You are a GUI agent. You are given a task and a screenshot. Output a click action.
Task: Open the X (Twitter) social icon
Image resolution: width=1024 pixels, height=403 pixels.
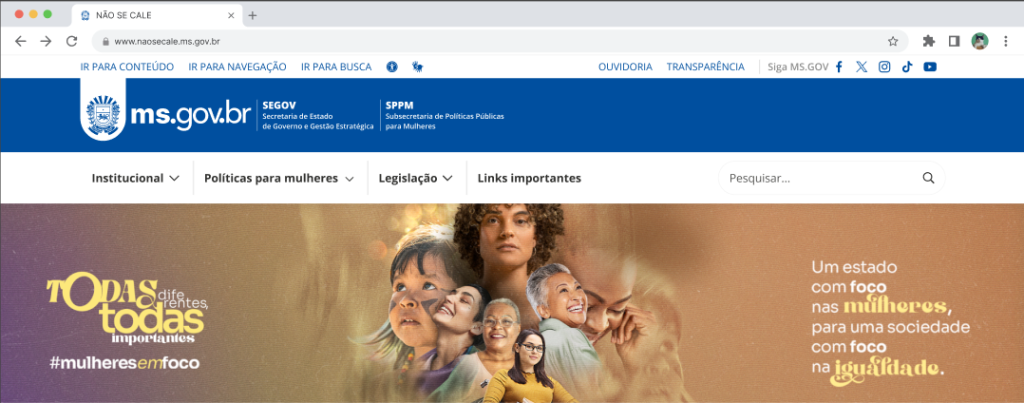pyautogui.click(x=861, y=67)
